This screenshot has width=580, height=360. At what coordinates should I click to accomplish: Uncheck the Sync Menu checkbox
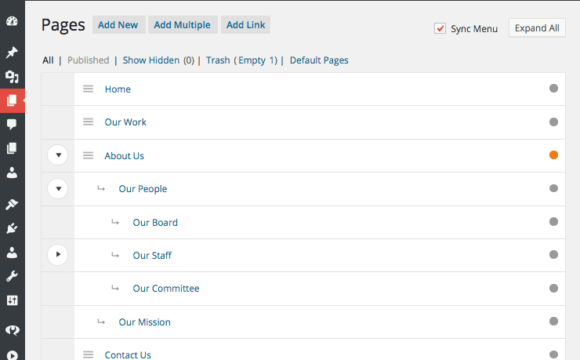tap(440, 28)
